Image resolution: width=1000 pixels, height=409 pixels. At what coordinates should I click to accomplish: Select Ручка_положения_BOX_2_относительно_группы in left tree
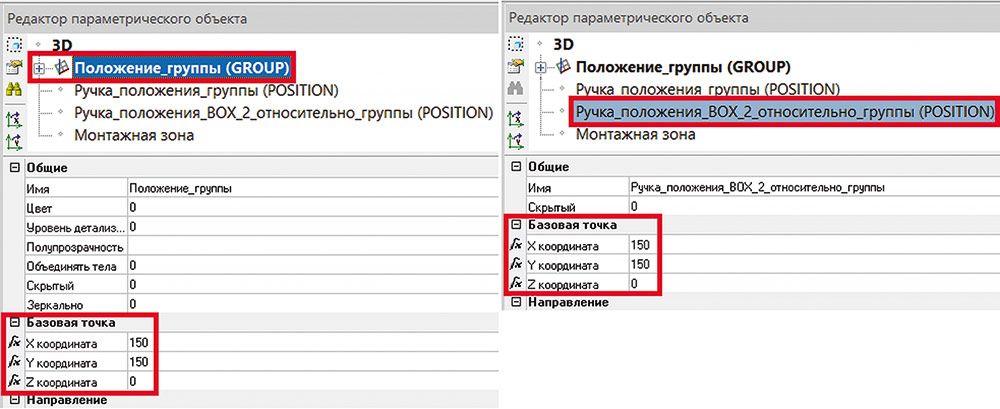(284, 112)
